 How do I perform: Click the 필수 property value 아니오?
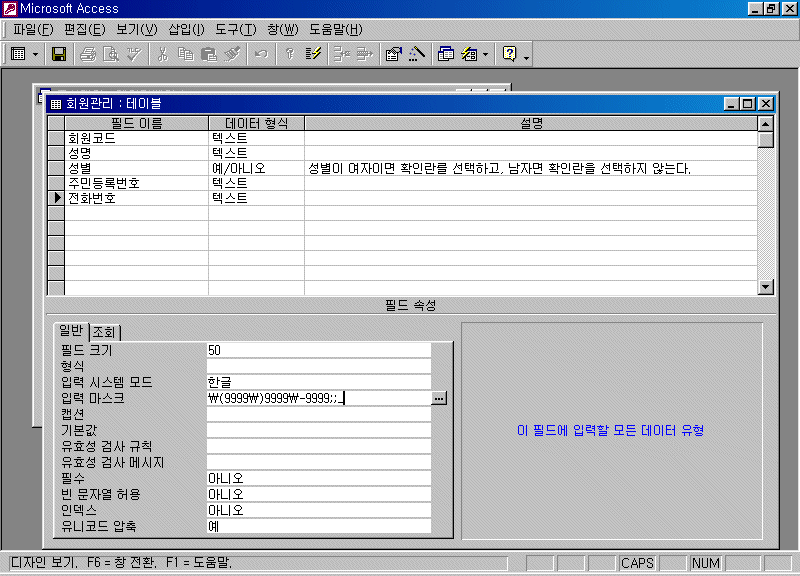tap(318, 478)
